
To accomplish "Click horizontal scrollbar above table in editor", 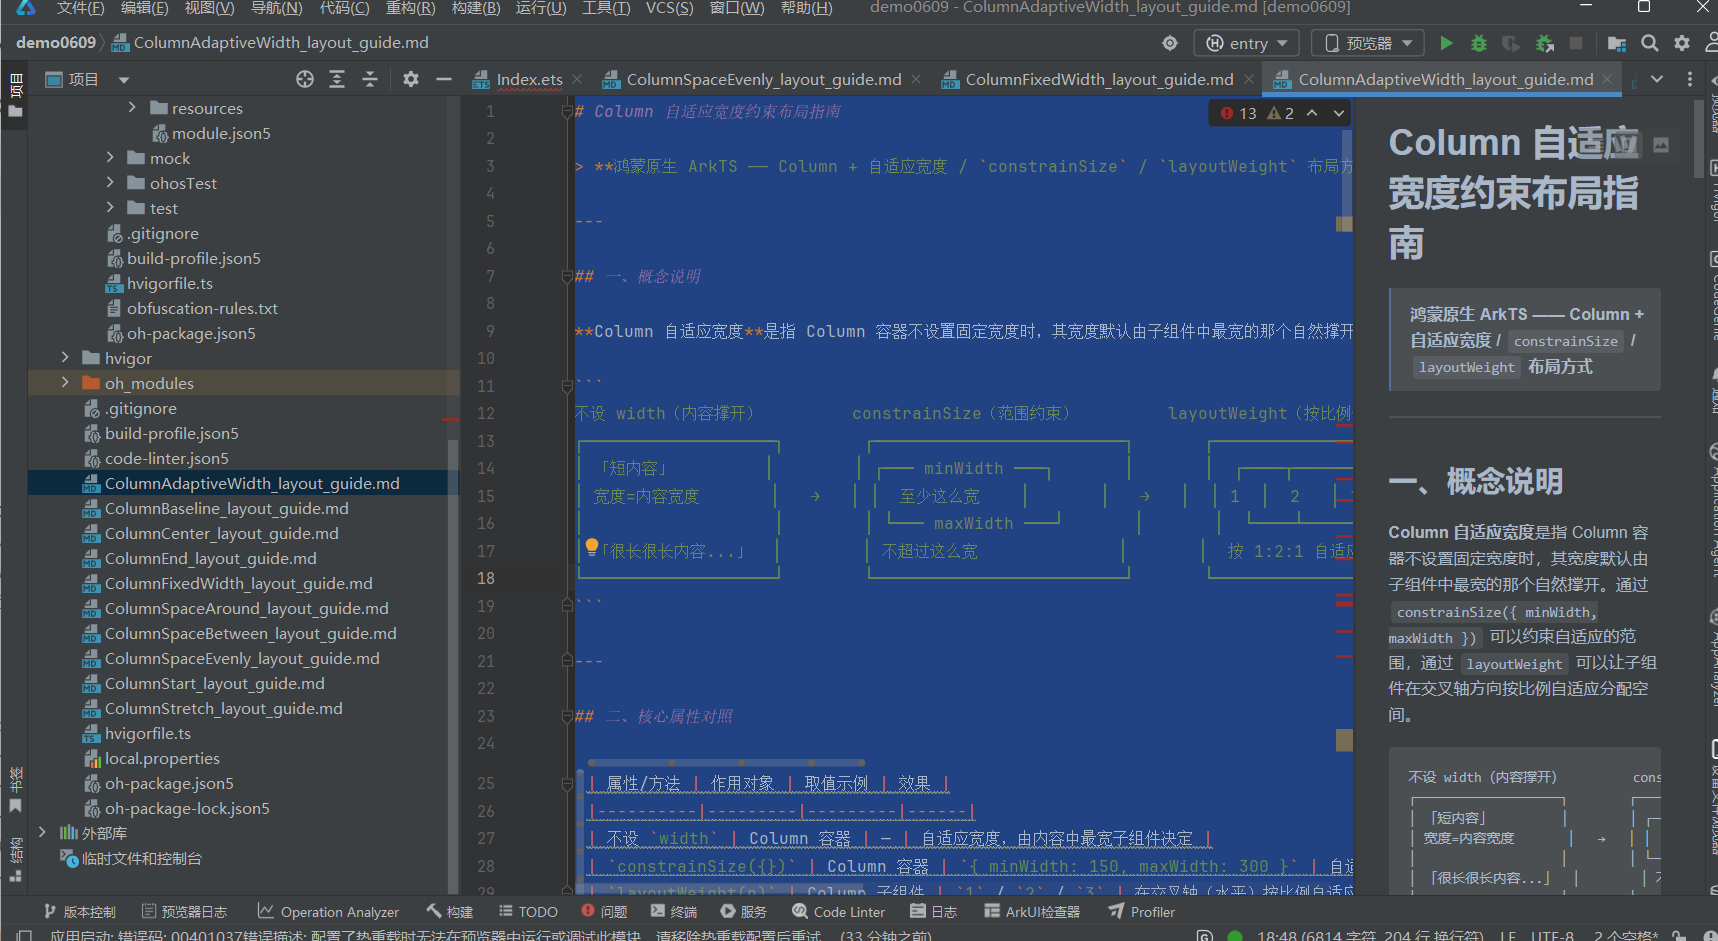I will pyautogui.click(x=726, y=762).
